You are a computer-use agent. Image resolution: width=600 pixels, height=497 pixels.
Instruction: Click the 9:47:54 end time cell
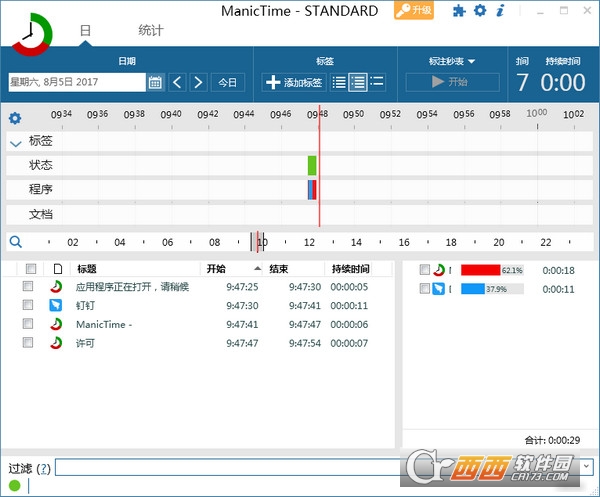pos(305,343)
